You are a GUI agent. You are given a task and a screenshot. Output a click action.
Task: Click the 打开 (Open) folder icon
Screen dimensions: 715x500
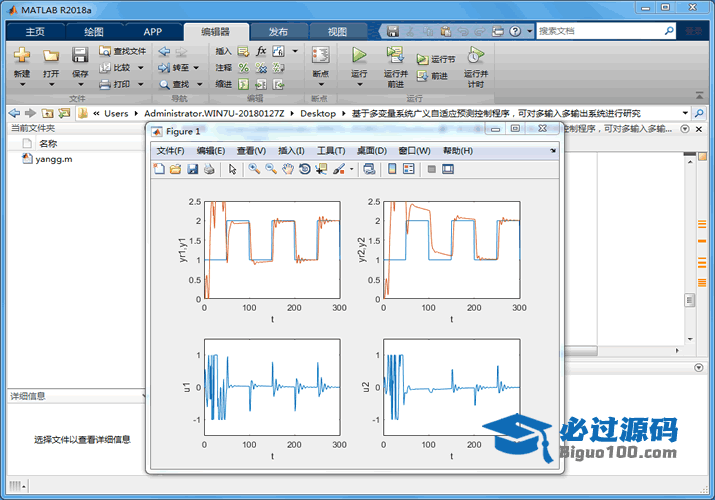[x=51, y=56]
